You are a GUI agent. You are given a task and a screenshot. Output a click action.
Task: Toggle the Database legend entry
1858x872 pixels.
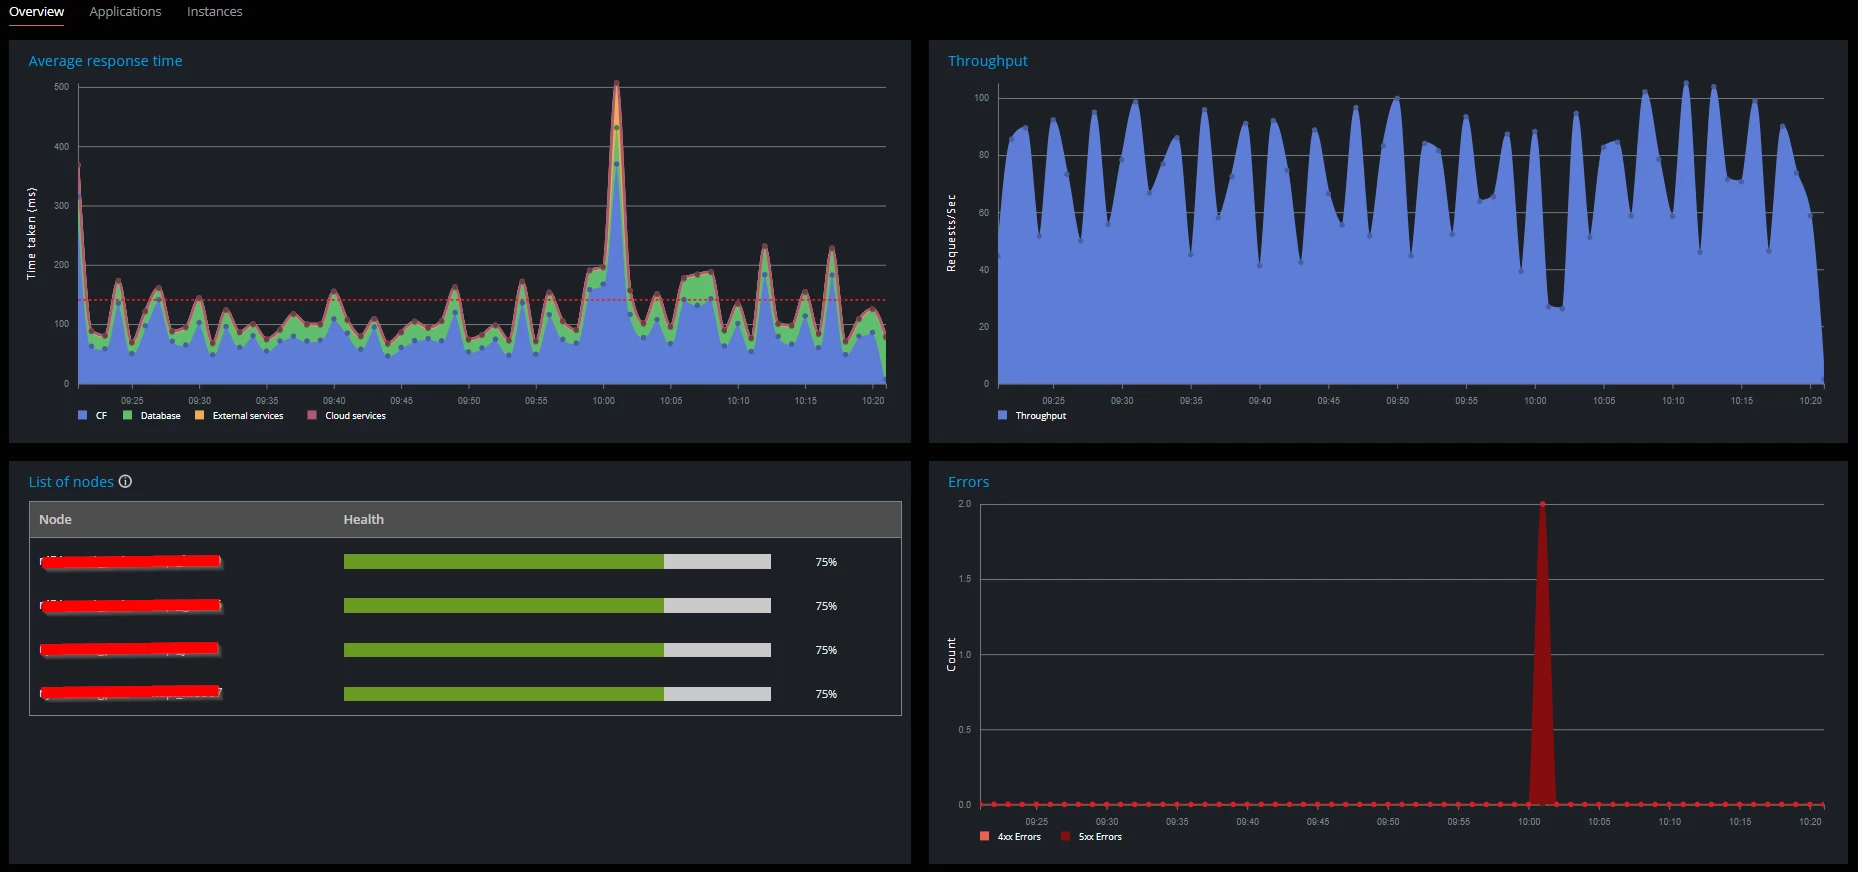pyautogui.click(x=151, y=415)
